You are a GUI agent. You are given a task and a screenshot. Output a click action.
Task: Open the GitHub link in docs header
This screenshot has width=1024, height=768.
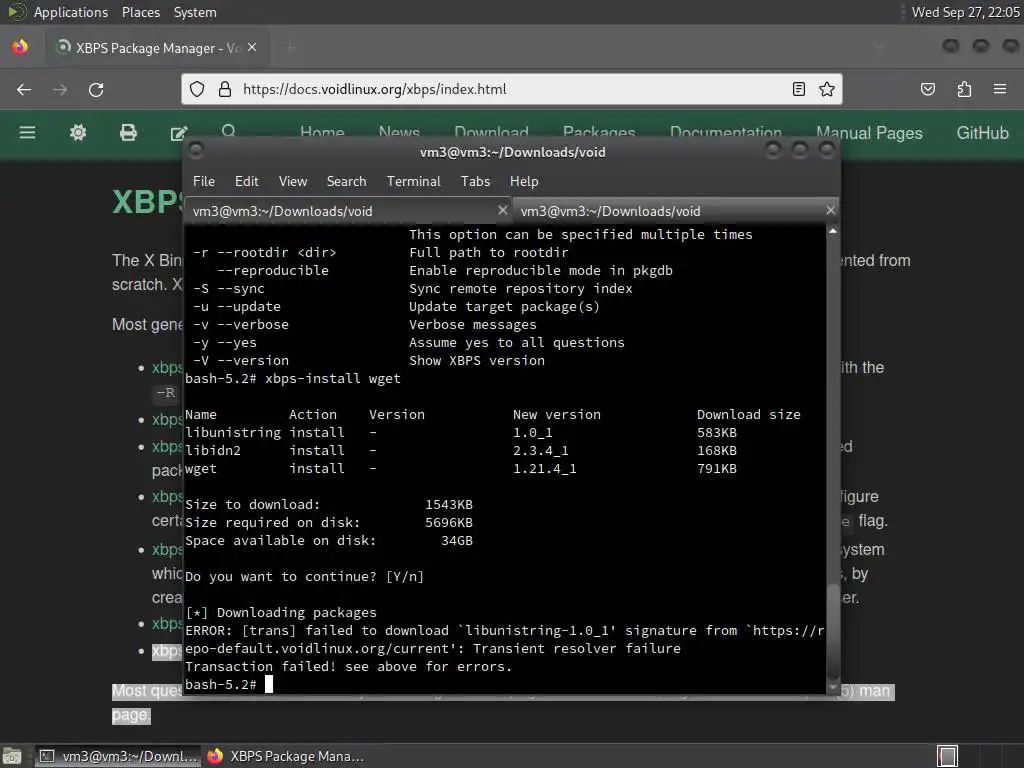[x=982, y=133]
